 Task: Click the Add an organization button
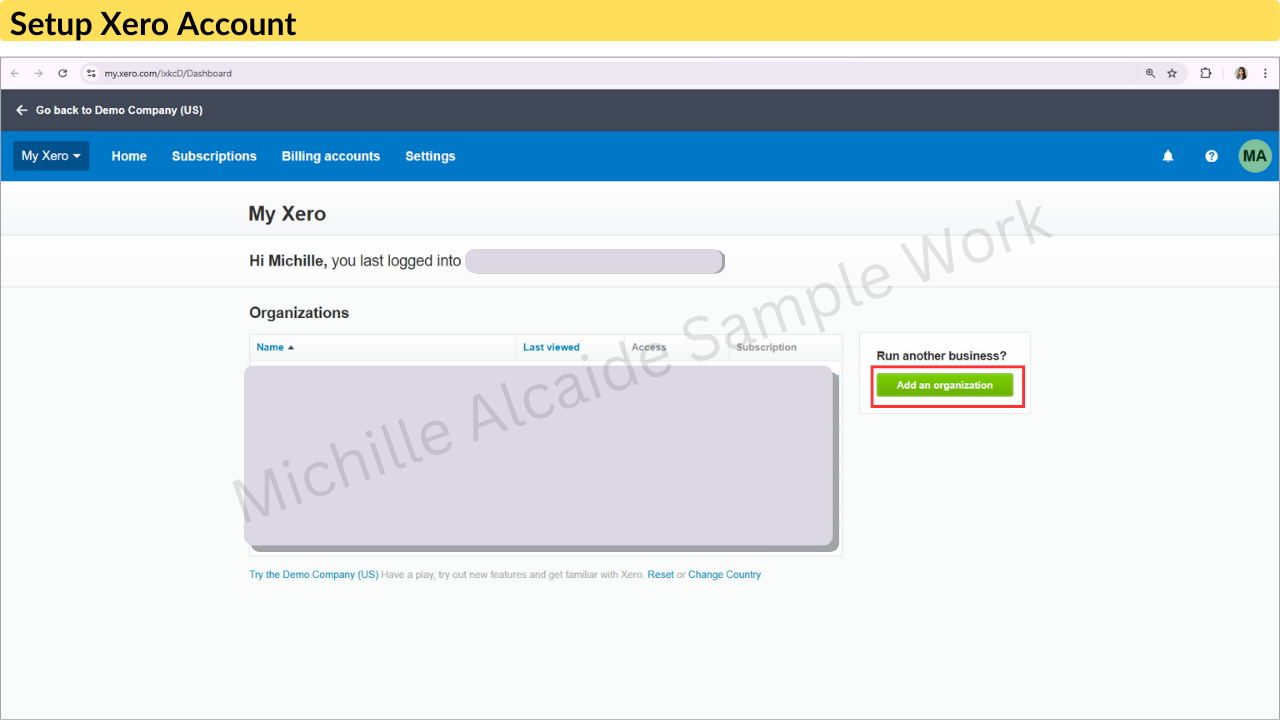point(945,385)
